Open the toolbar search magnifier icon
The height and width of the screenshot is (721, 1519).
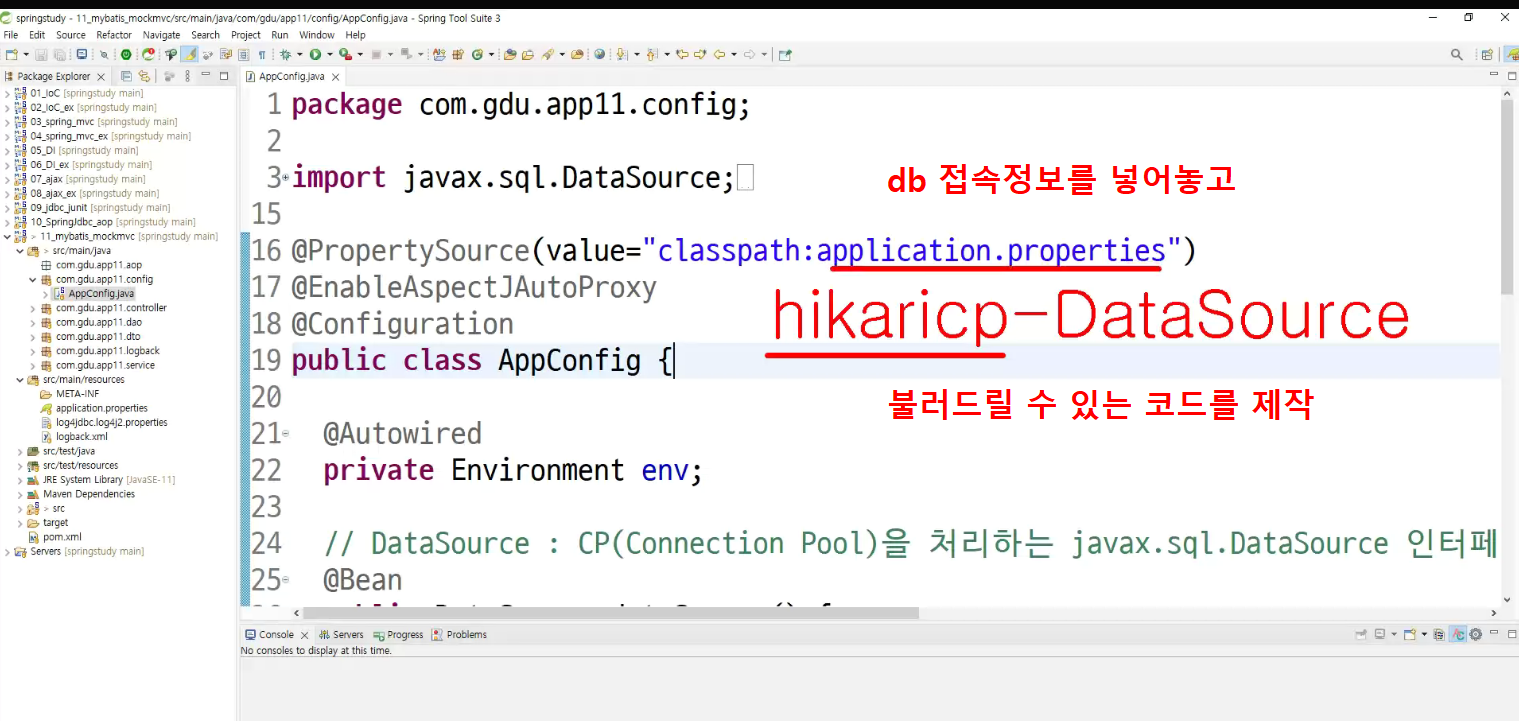click(x=1457, y=54)
